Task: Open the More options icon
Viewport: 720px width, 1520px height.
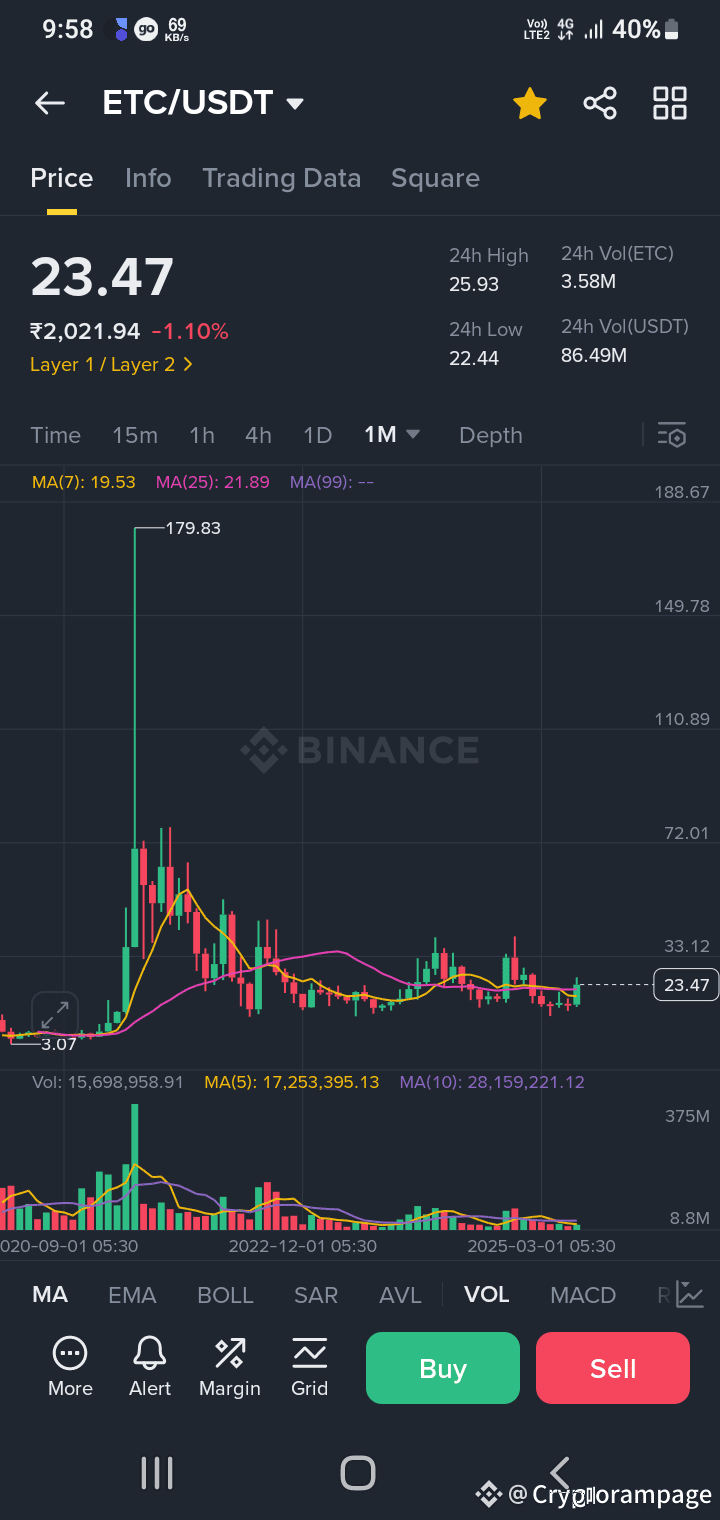Action: (70, 1354)
